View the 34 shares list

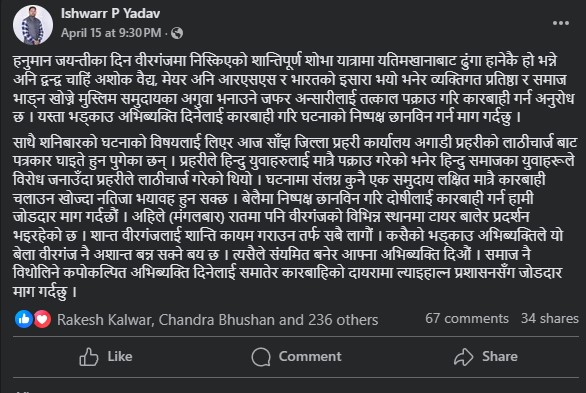pyautogui.click(x=550, y=319)
